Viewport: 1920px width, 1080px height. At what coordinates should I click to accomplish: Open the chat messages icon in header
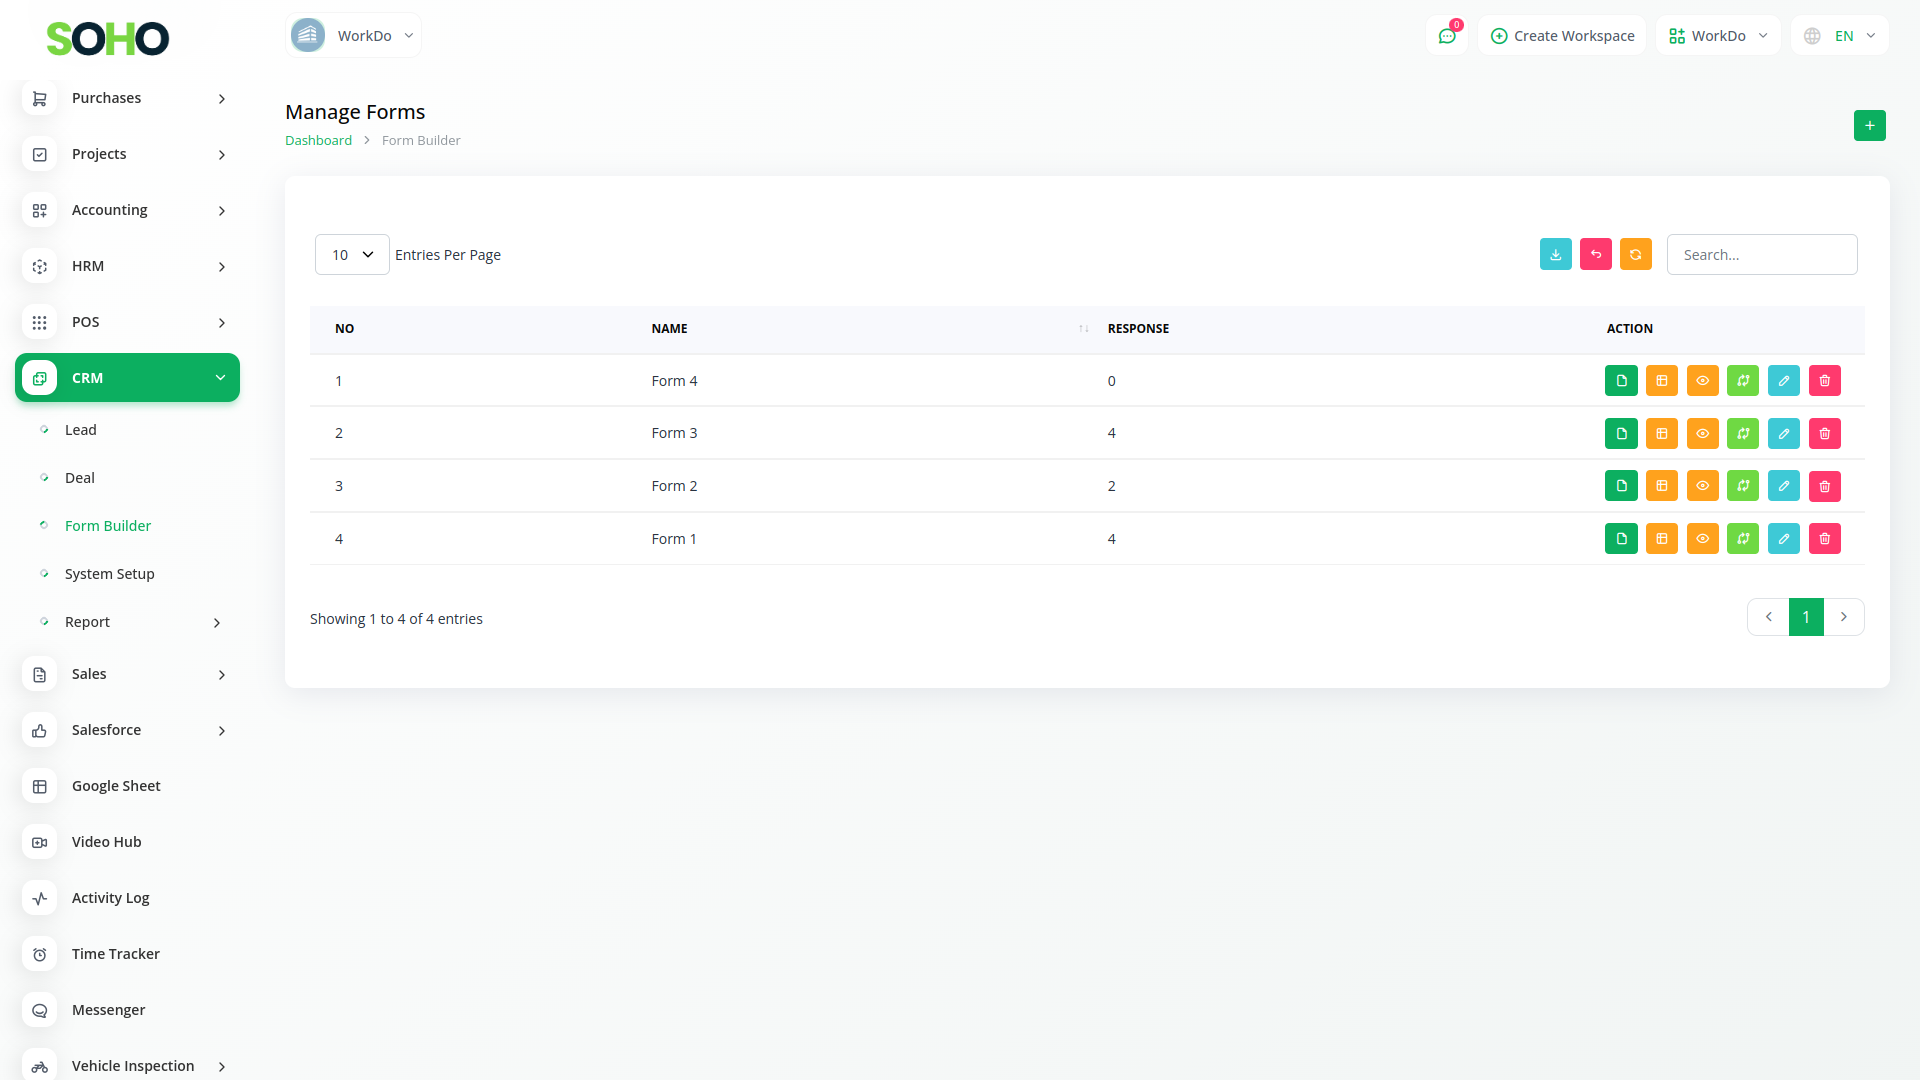(x=1446, y=36)
